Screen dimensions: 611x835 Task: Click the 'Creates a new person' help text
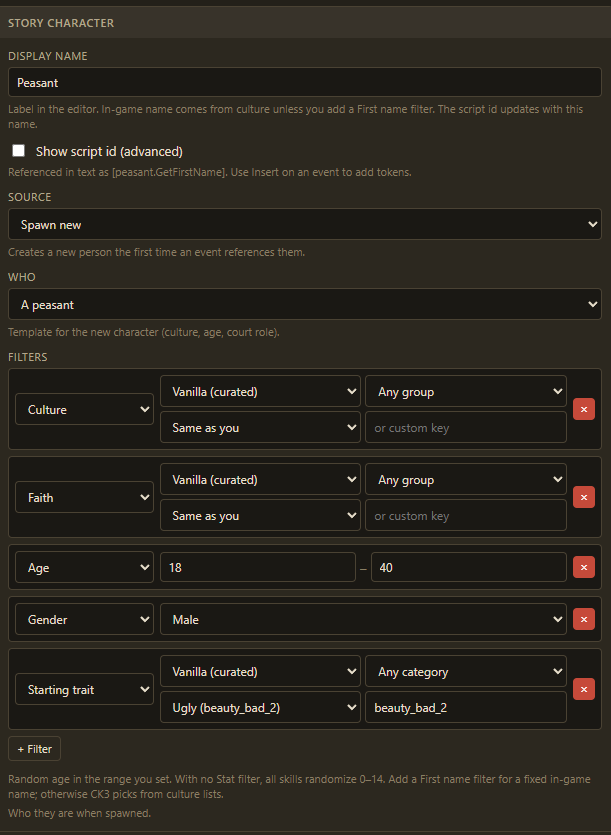click(x=157, y=252)
